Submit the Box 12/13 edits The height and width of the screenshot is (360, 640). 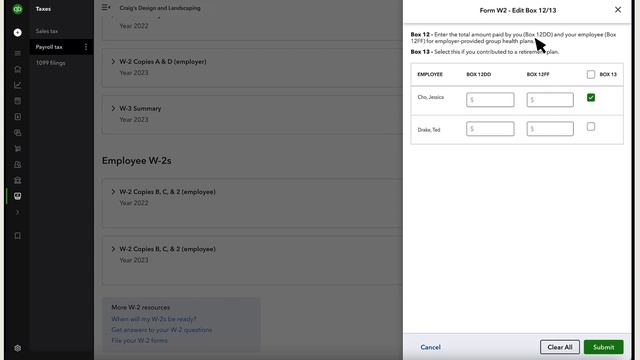603,347
